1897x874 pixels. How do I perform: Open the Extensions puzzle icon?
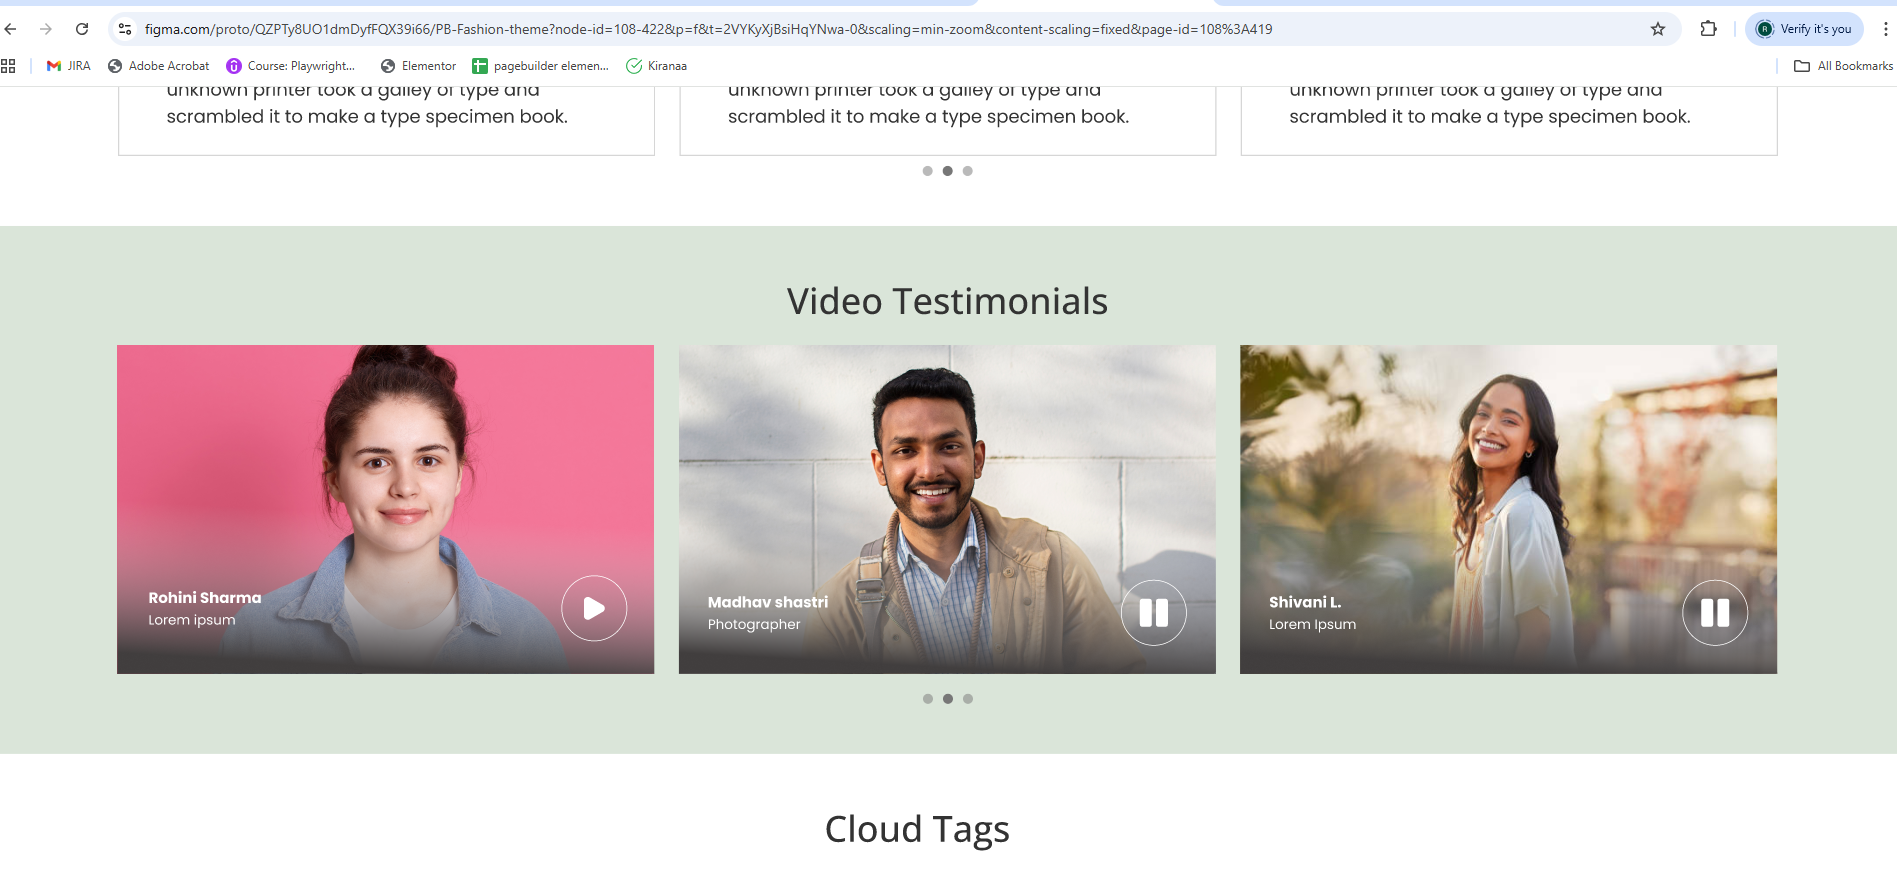(x=1708, y=29)
